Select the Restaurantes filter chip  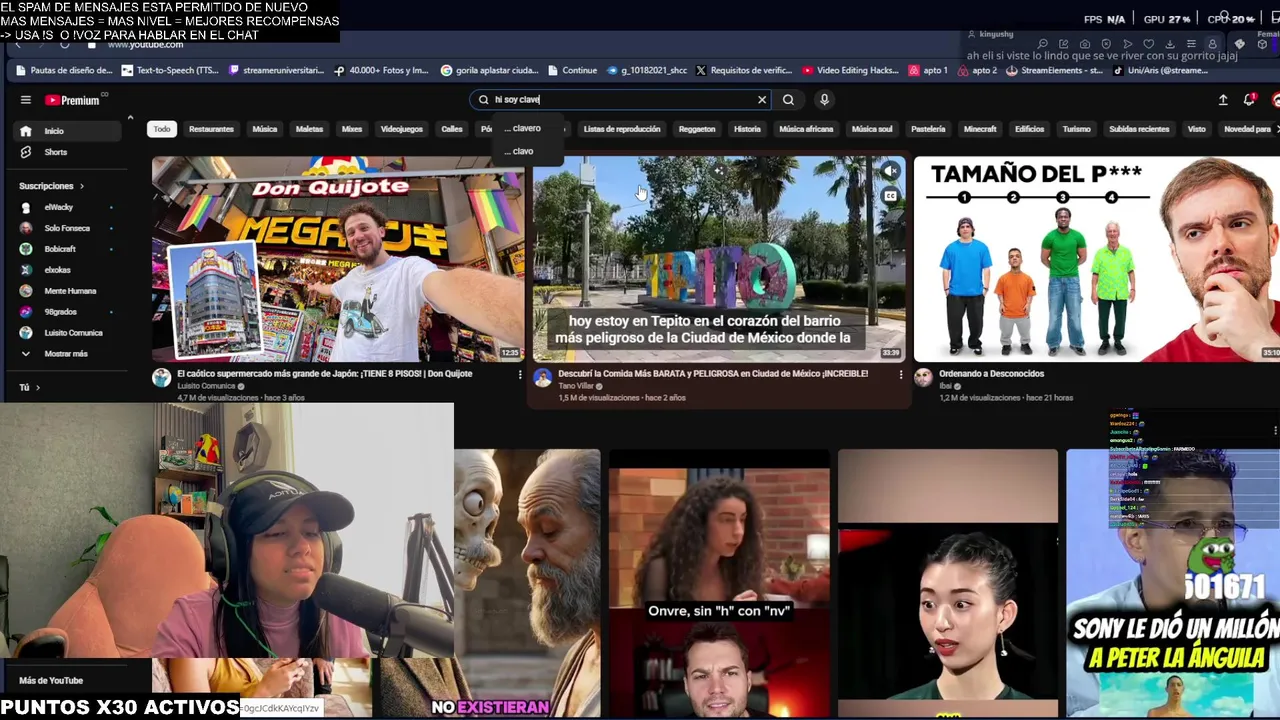211,129
